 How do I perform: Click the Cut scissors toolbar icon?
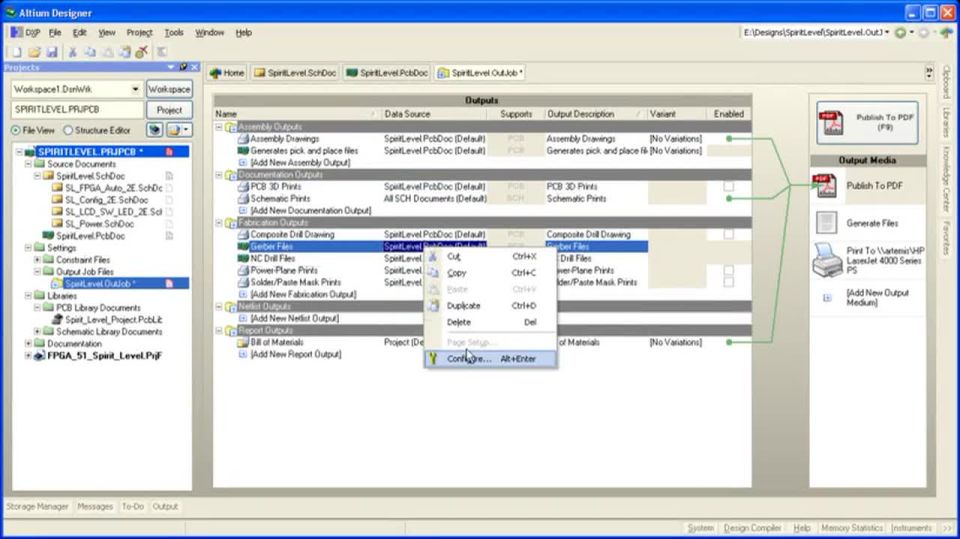(x=72, y=52)
